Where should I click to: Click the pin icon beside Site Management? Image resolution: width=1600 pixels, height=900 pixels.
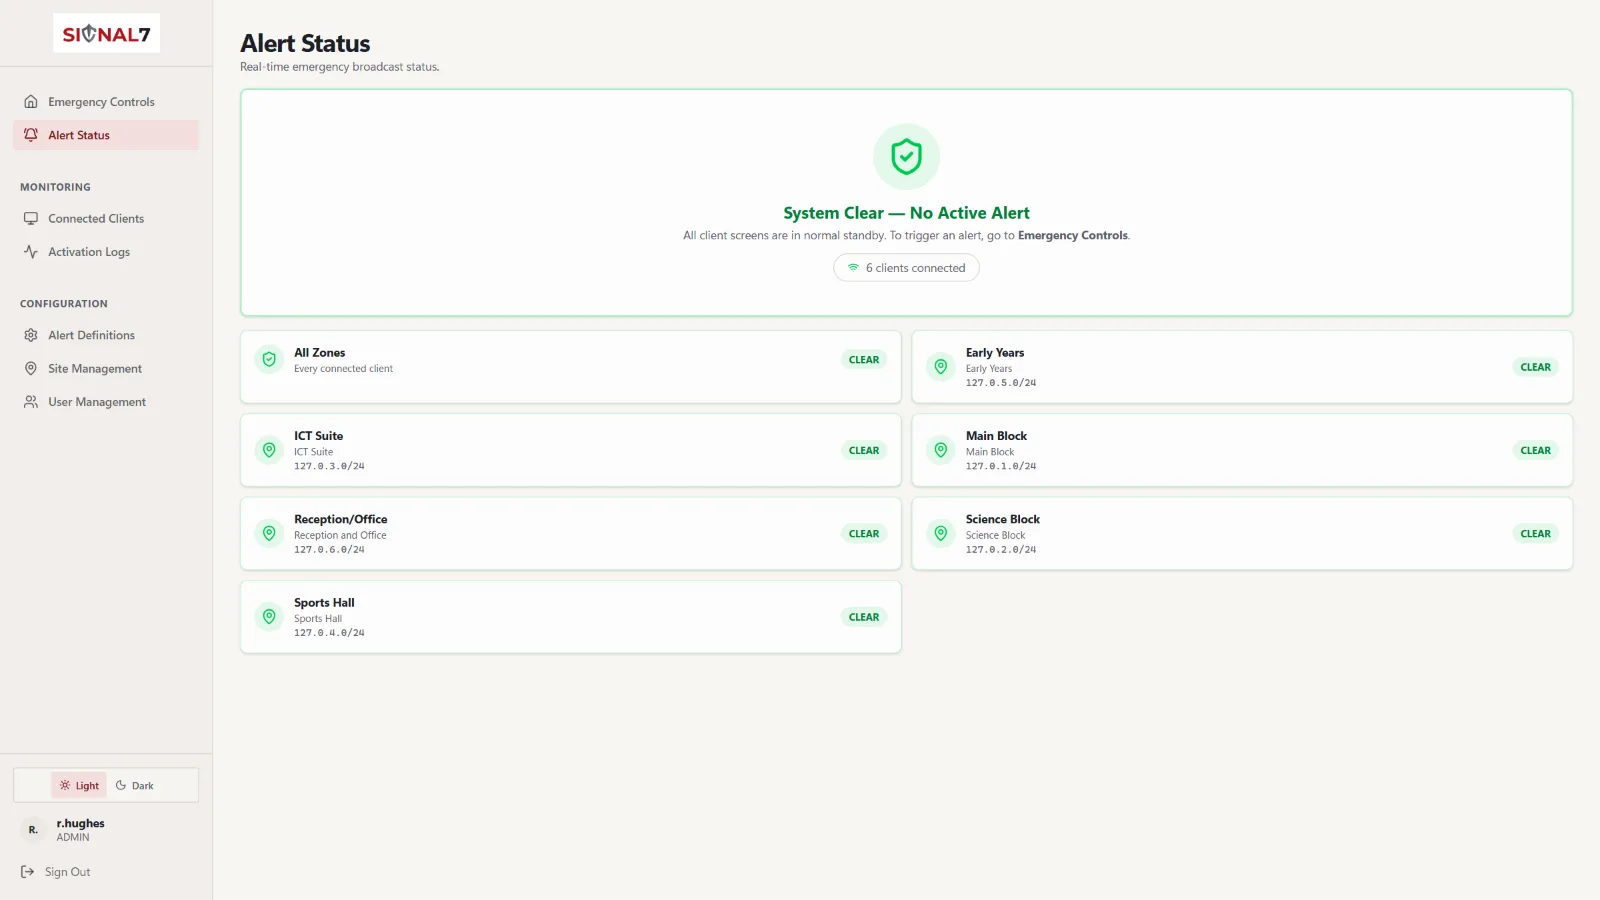click(31, 369)
